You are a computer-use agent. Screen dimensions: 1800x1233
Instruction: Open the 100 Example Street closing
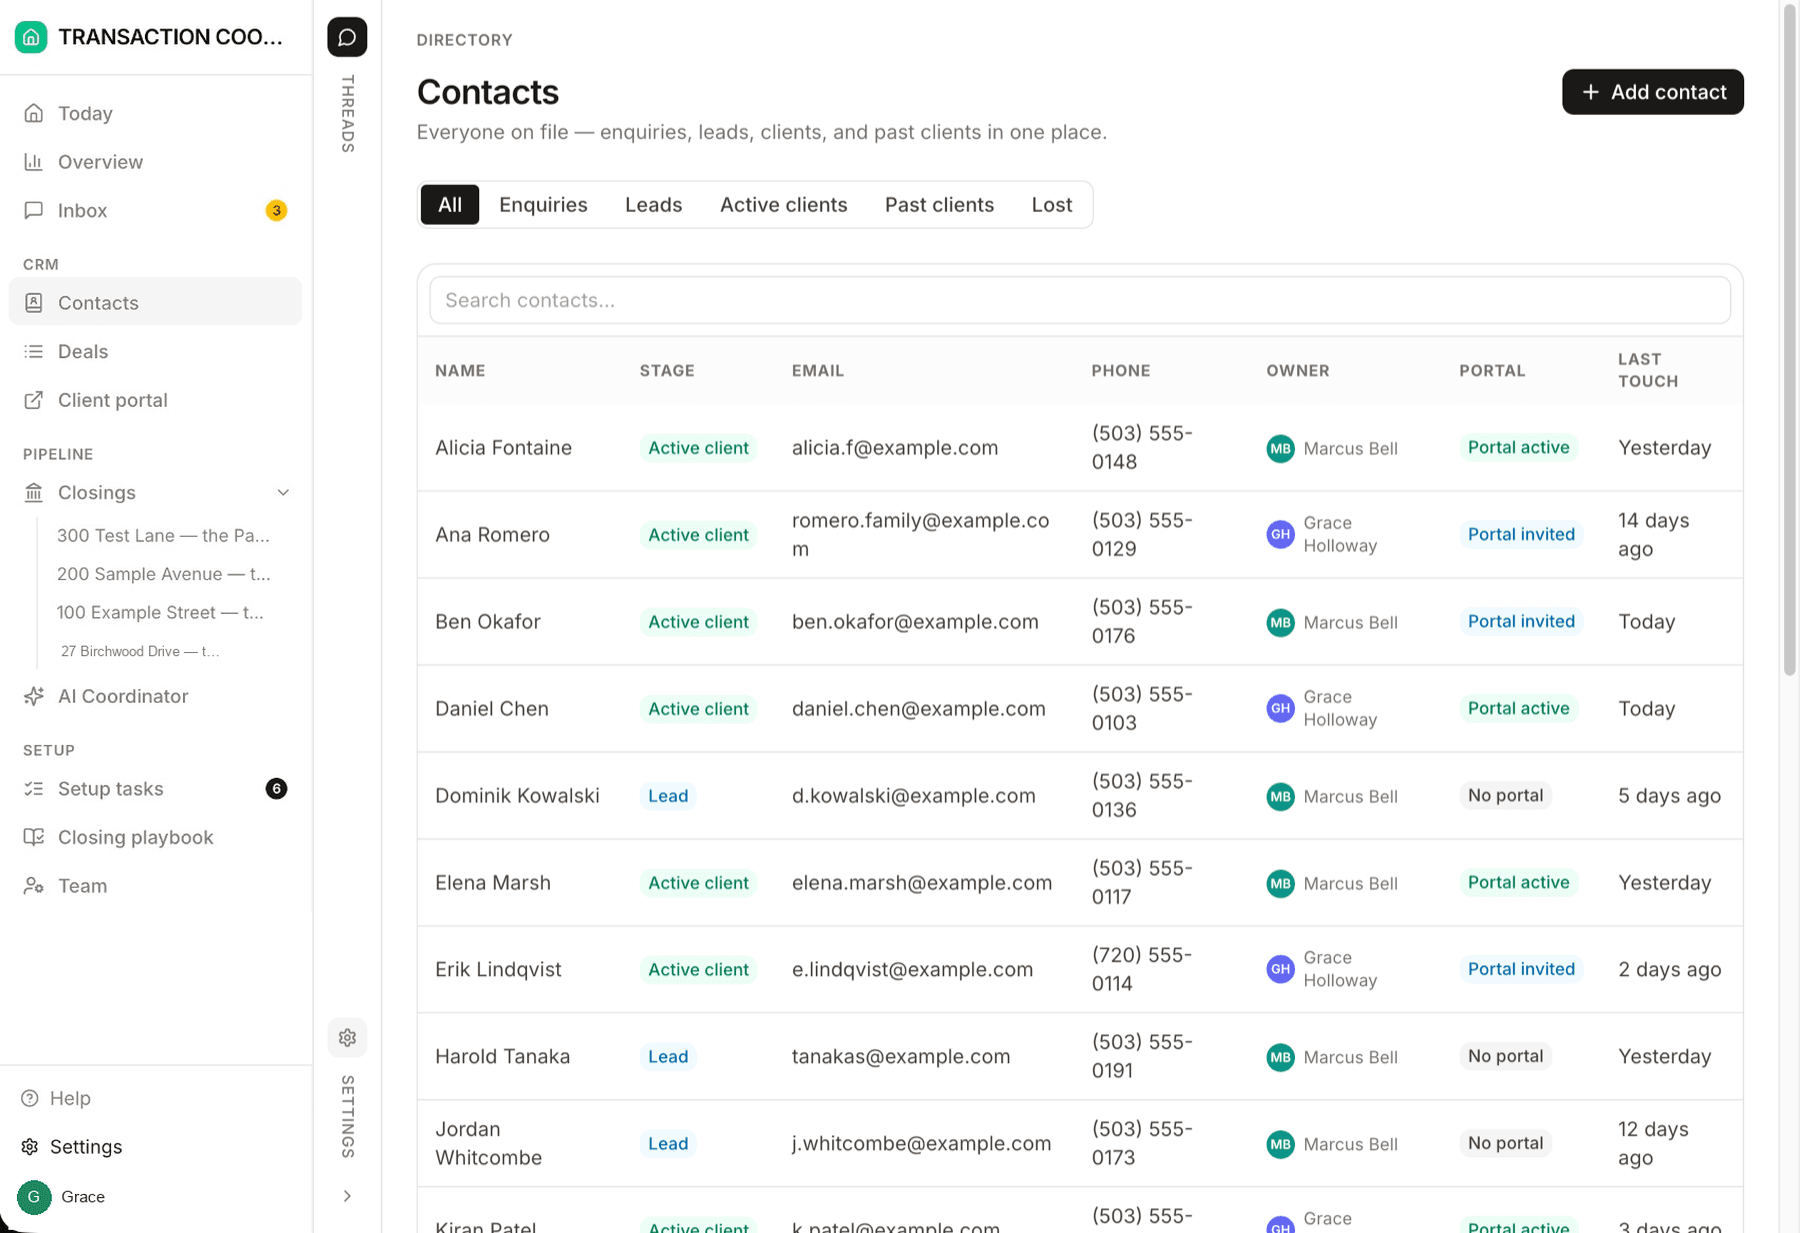160,612
